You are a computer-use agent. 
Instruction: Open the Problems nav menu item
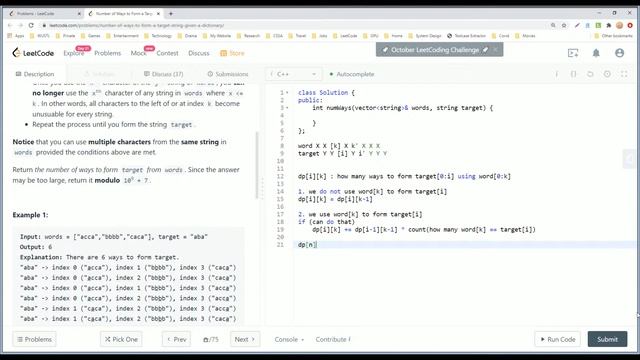click(108, 53)
